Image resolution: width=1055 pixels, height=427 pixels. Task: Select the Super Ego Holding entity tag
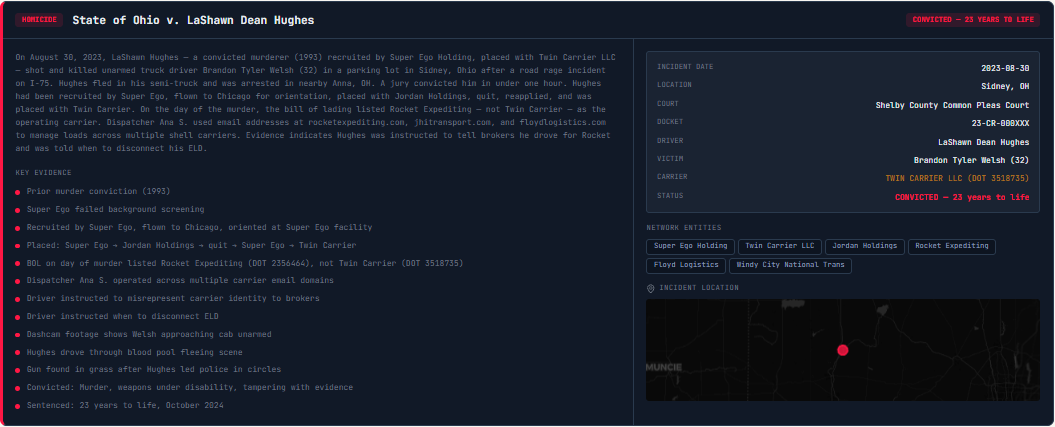click(690, 246)
